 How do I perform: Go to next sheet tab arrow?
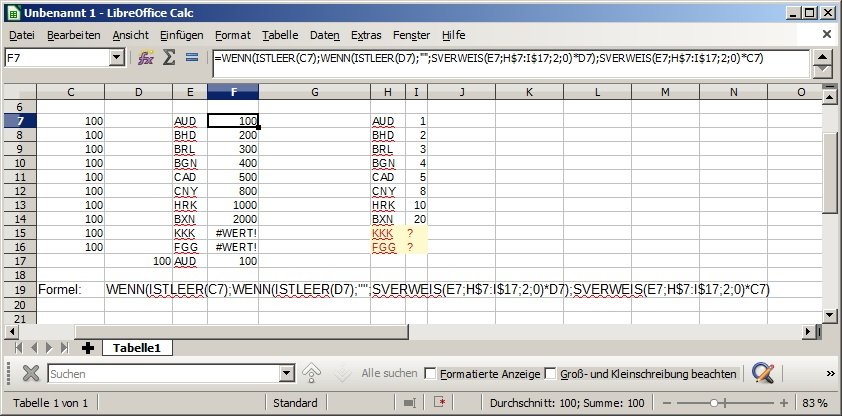click(x=49, y=348)
